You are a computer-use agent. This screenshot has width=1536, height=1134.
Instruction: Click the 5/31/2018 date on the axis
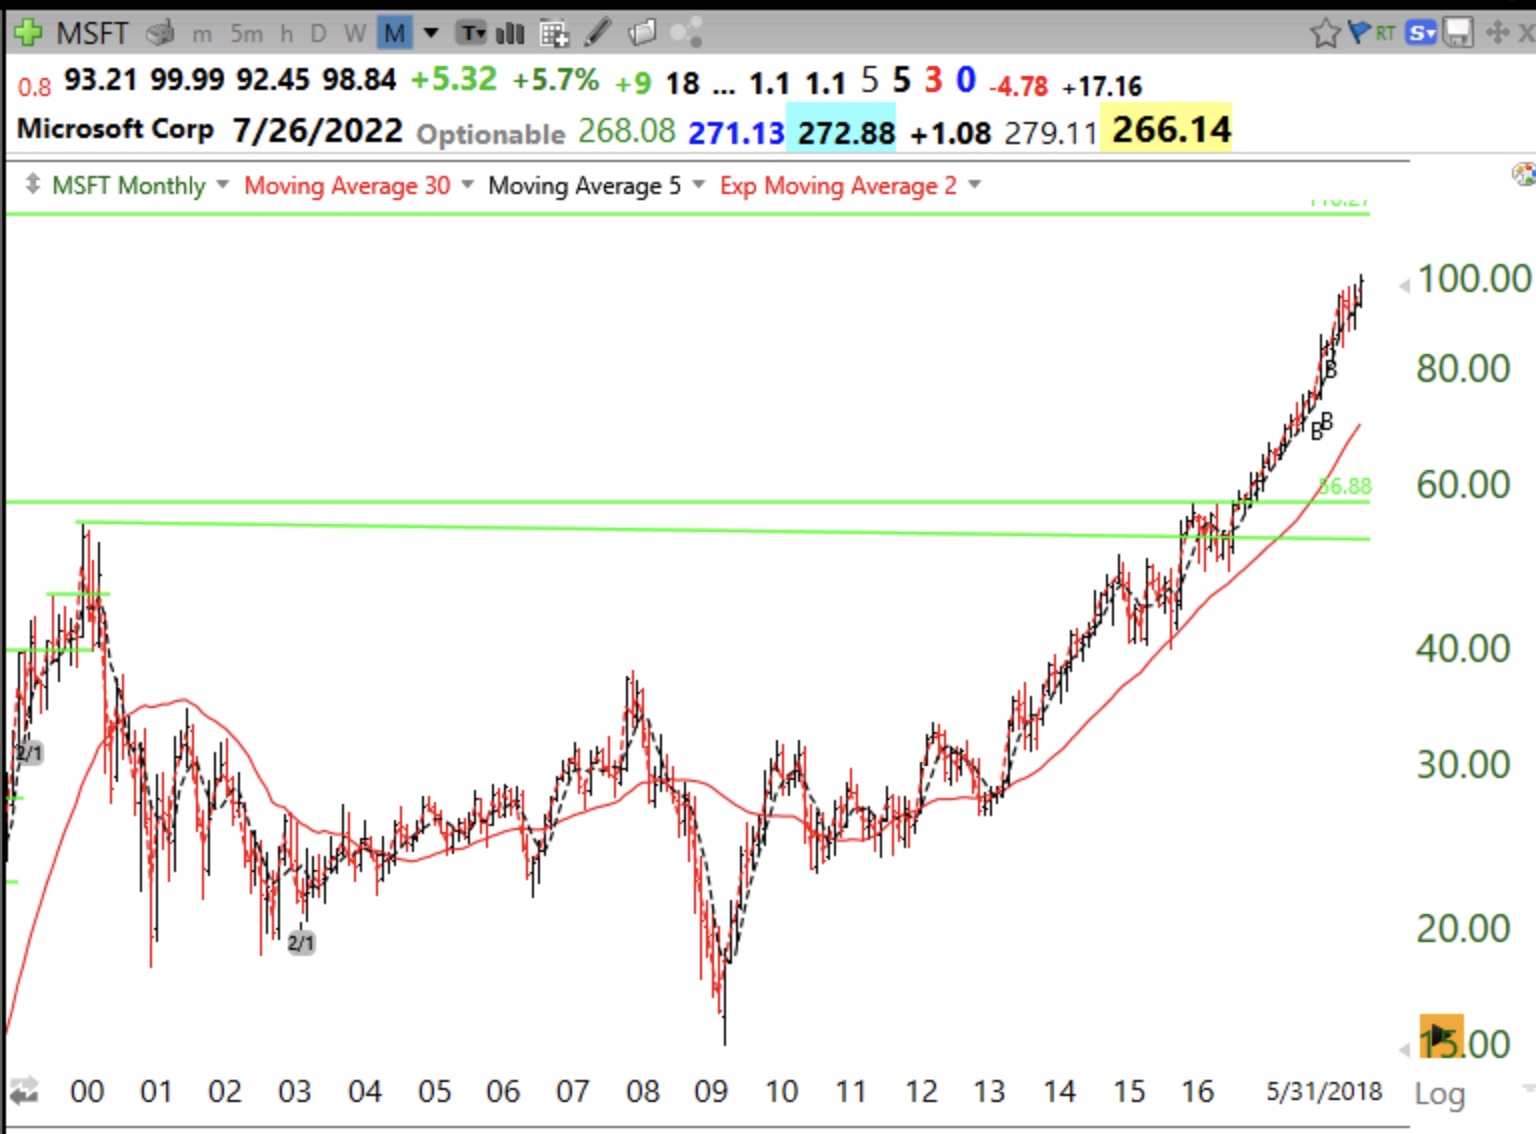(x=1324, y=1091)
